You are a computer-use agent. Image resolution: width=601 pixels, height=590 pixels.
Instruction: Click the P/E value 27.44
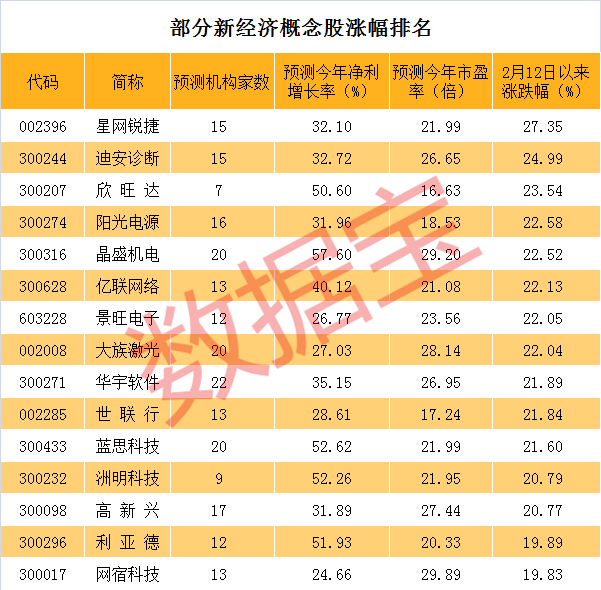click(440, 511)
